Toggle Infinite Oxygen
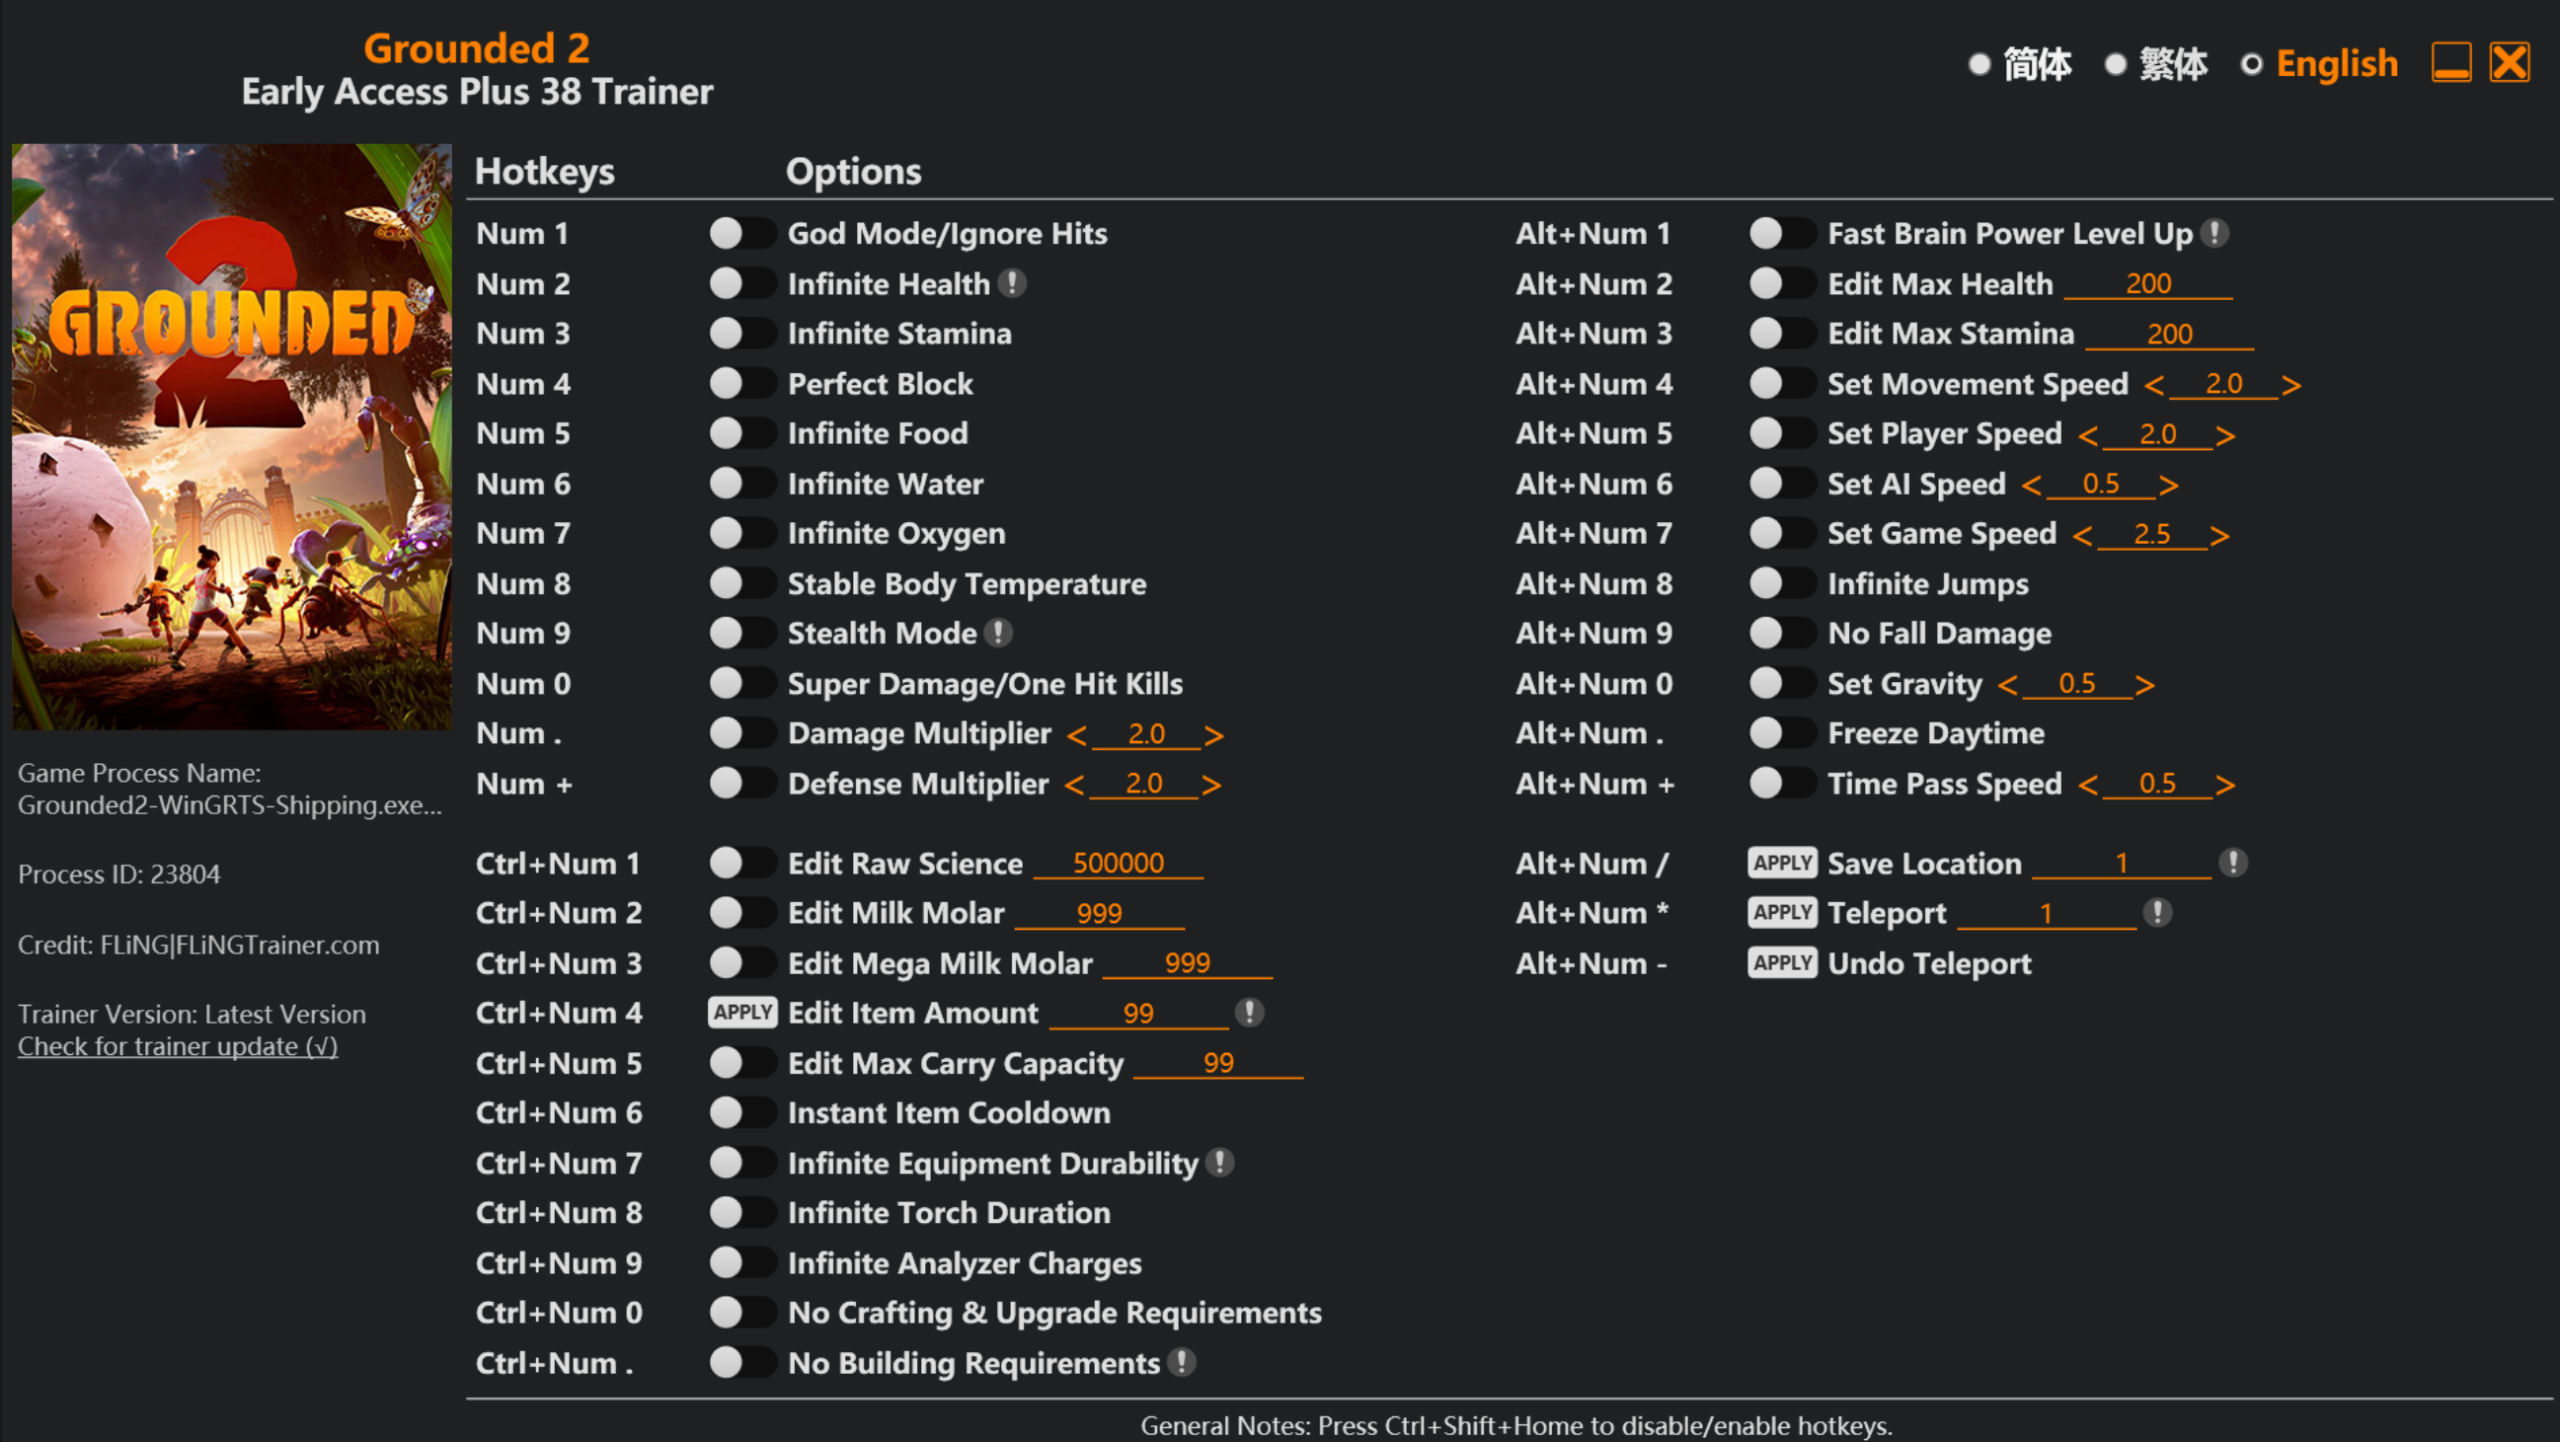 742,533
